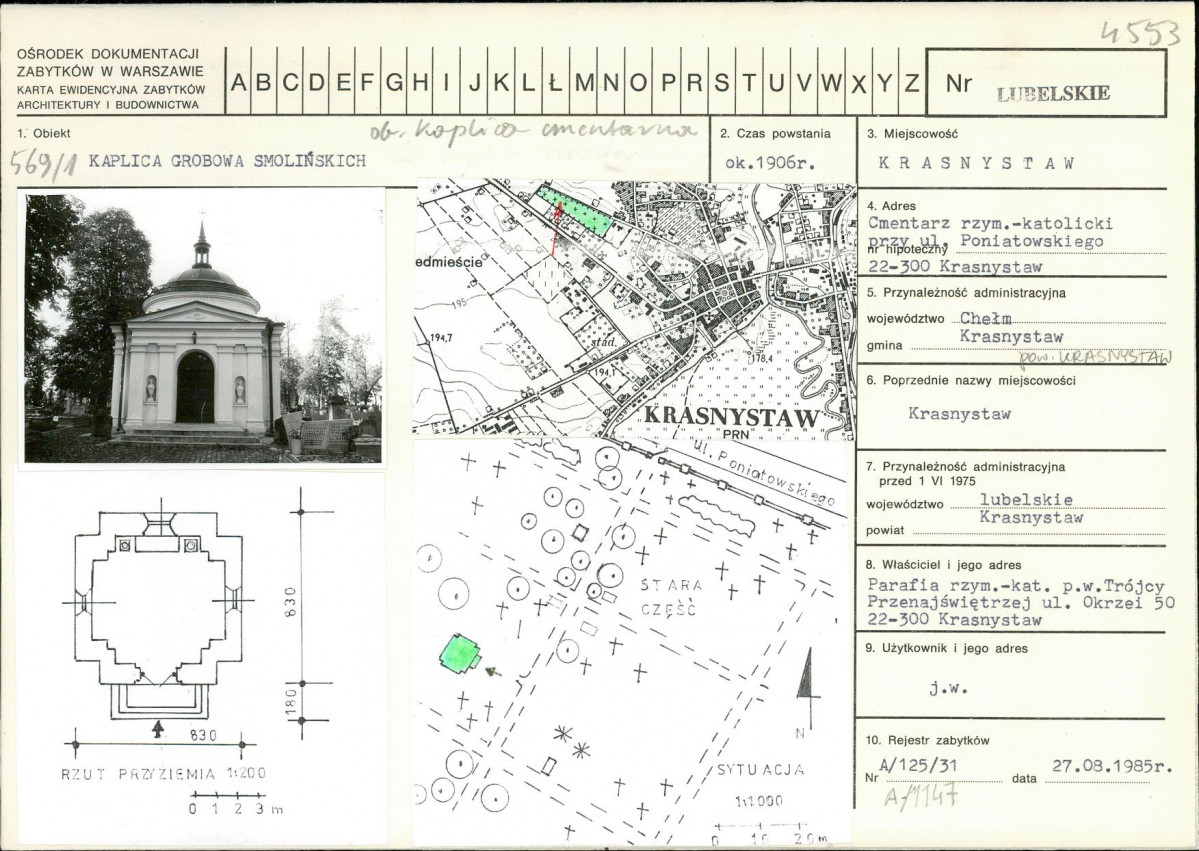1199x851 pixels.
Task: Click the ground floor plan drawing
Action: pos(160,611)
